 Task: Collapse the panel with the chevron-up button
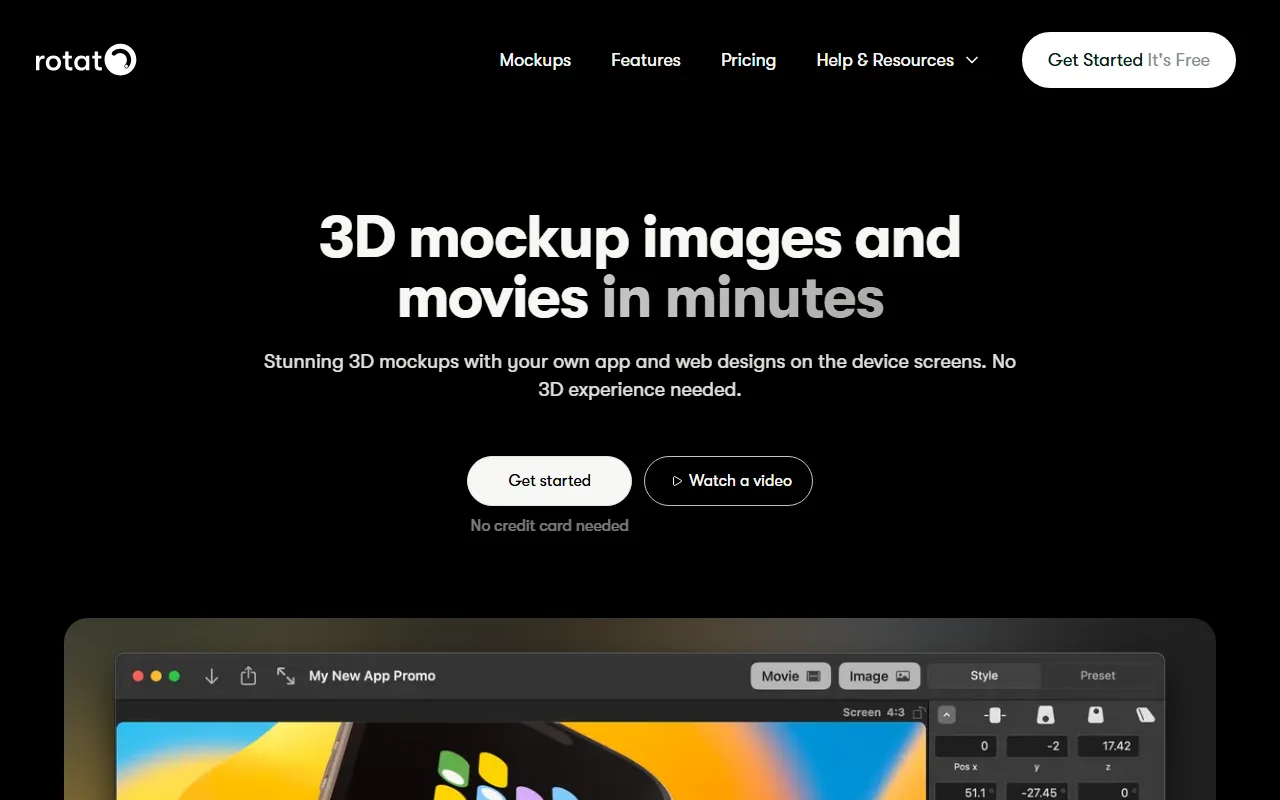point(947,715)
